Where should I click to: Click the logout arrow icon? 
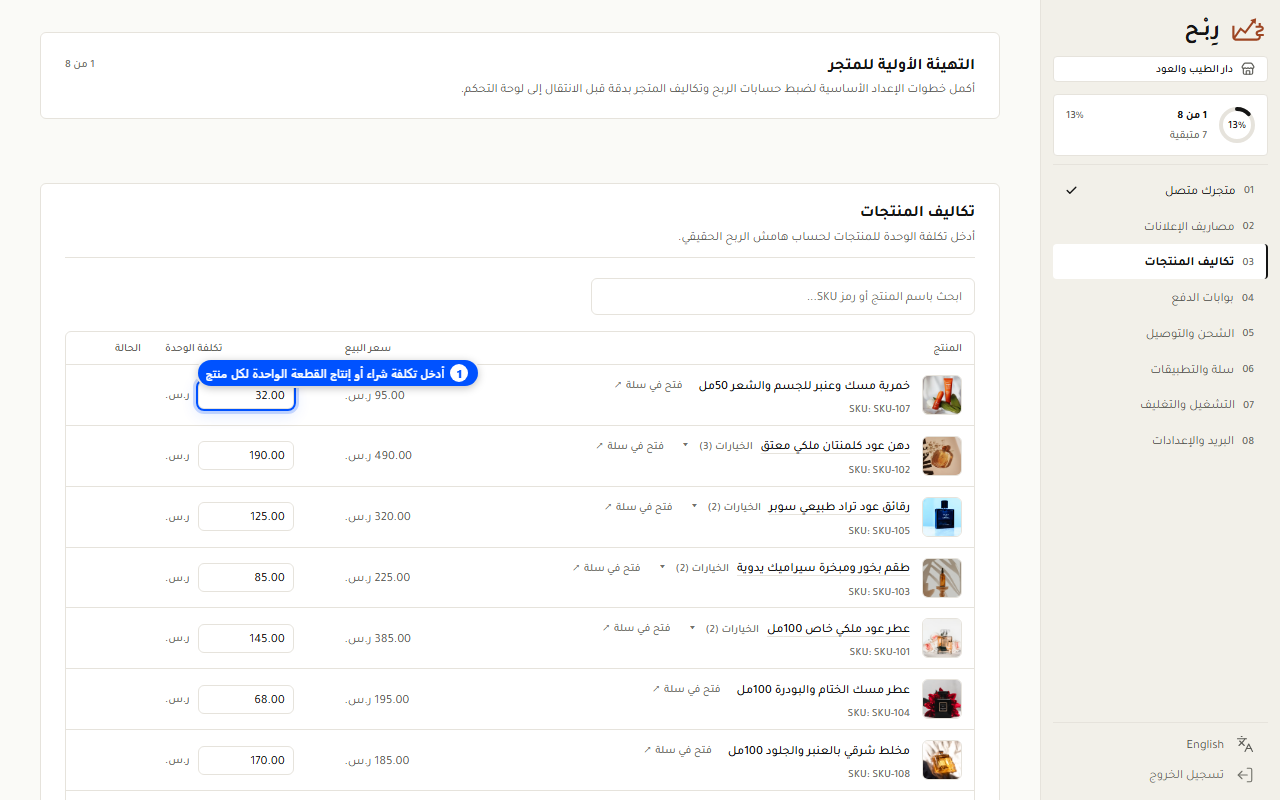(1245, 775)
